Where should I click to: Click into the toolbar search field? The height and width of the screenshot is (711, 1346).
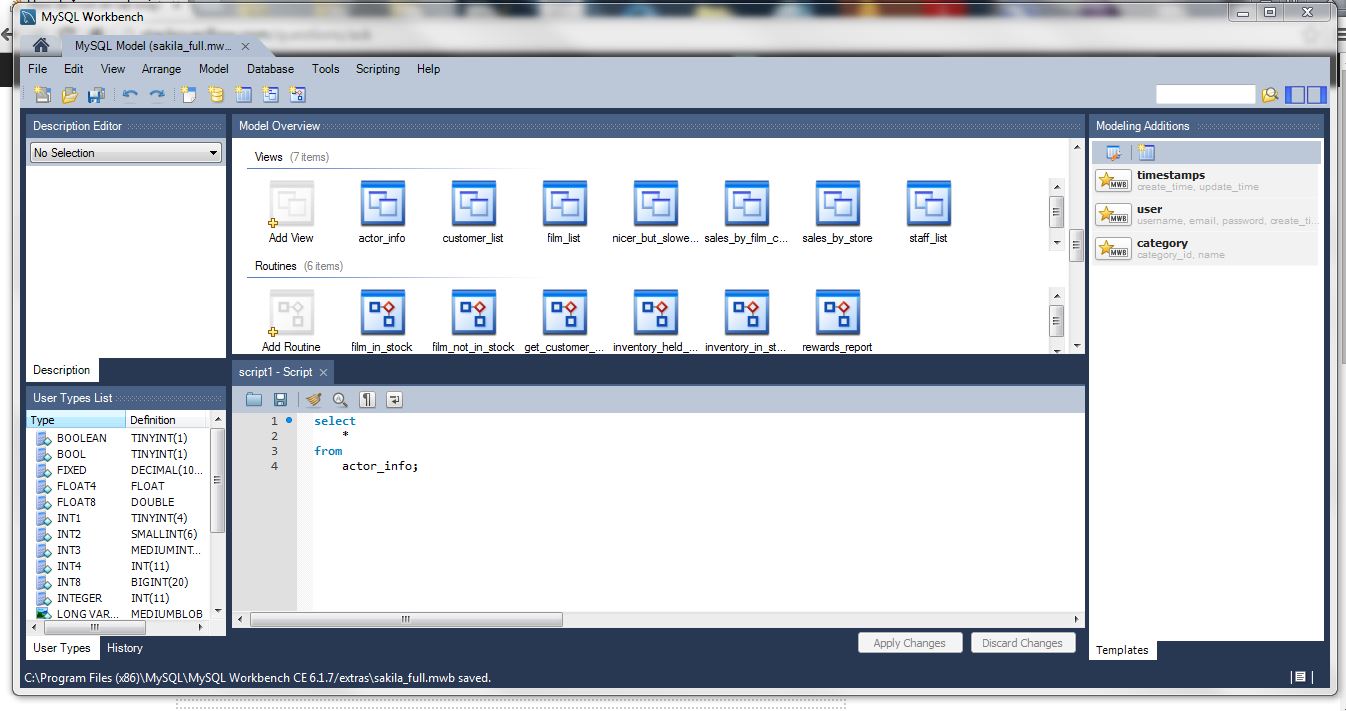(1205, 94)
